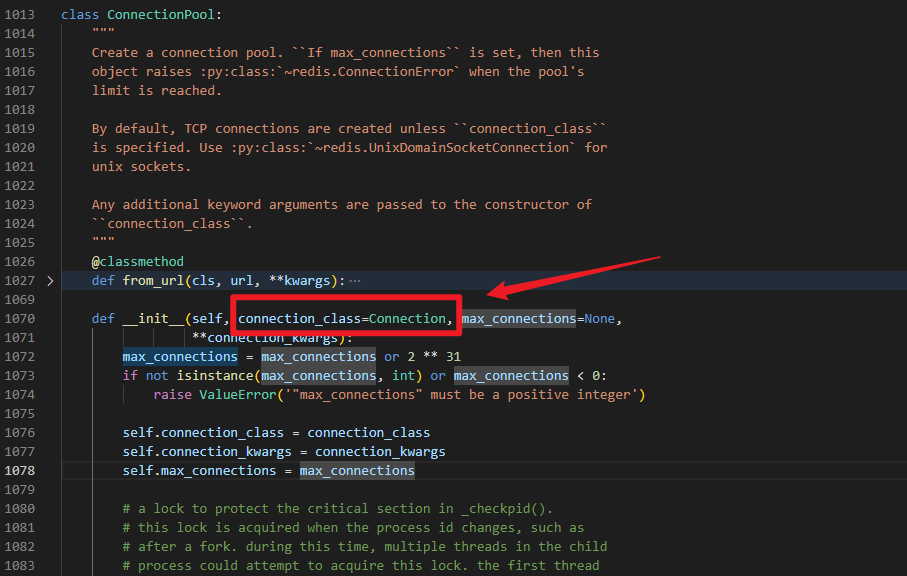This screenshot has height=576, width=907.
Task: Place cursor at end of line 1078
Action: point(415,471)
